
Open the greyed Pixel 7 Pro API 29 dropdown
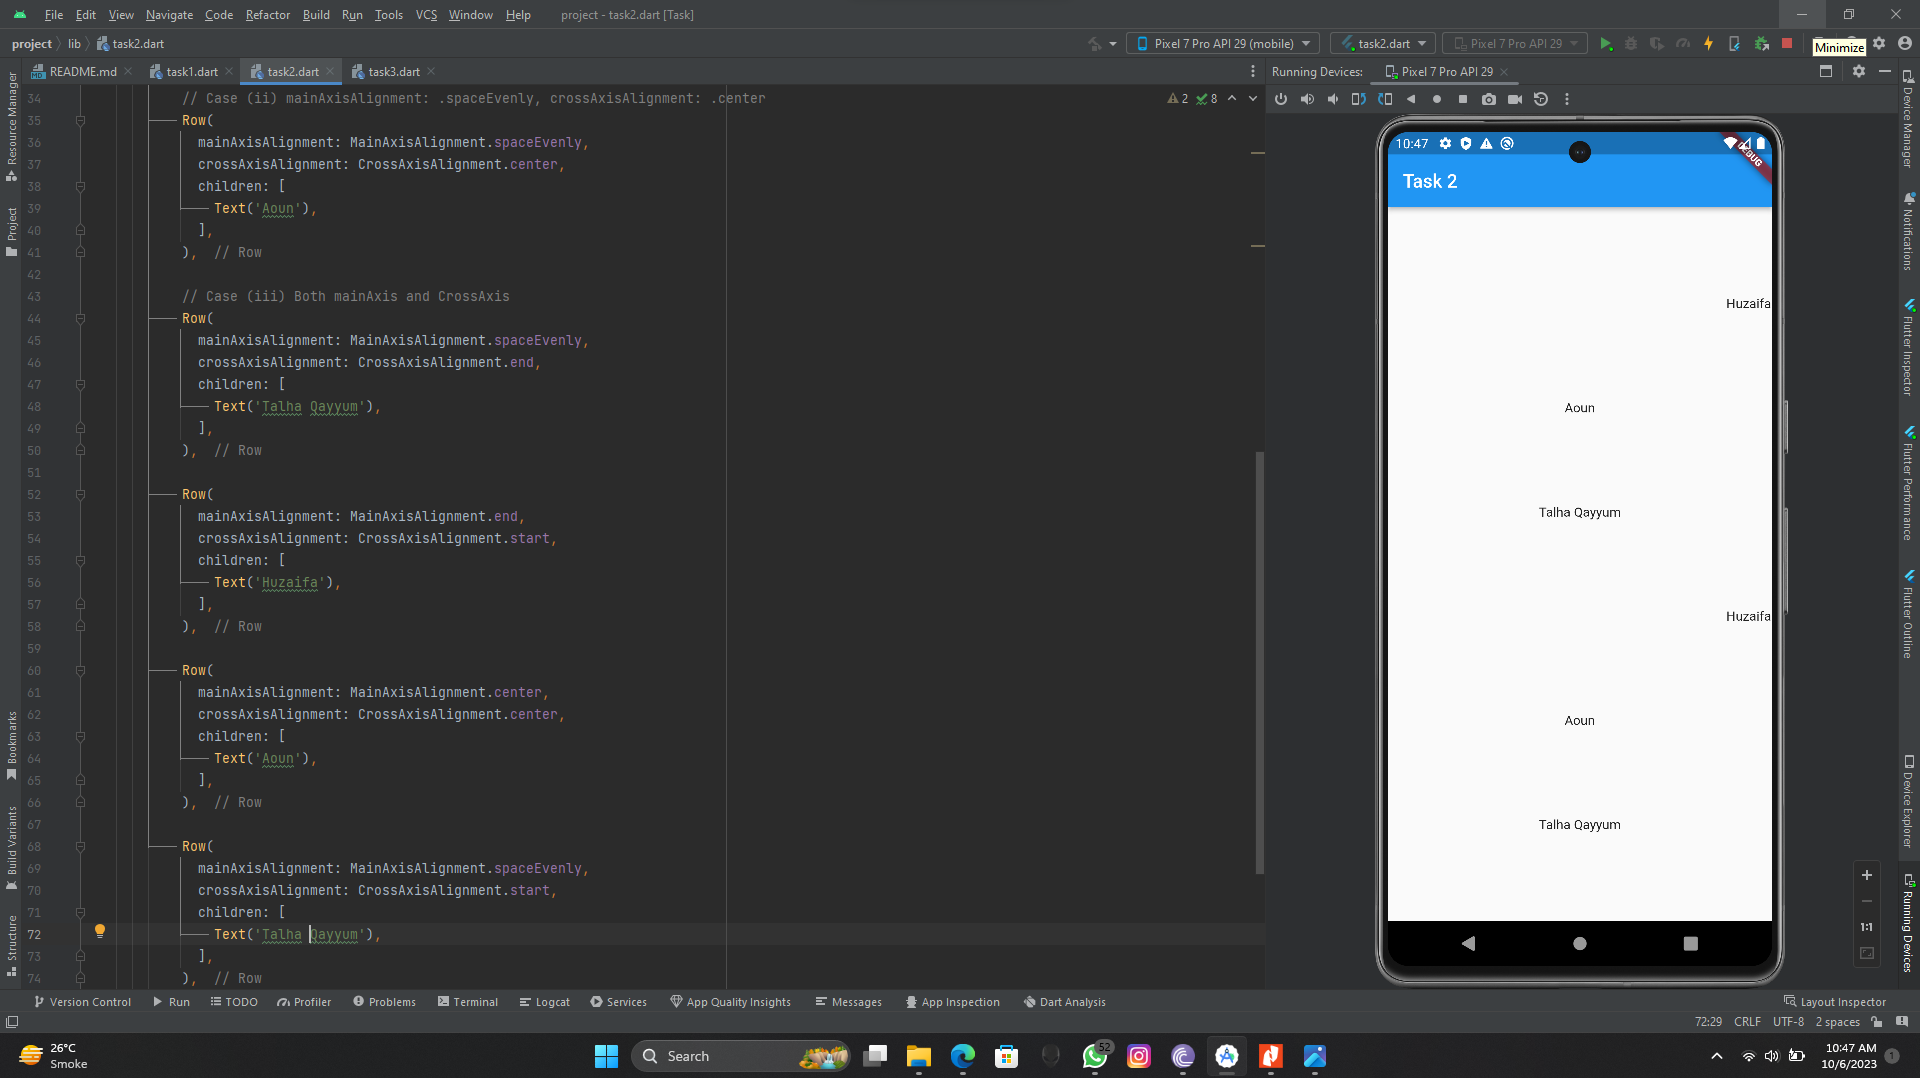click(x=1515, y=44)
